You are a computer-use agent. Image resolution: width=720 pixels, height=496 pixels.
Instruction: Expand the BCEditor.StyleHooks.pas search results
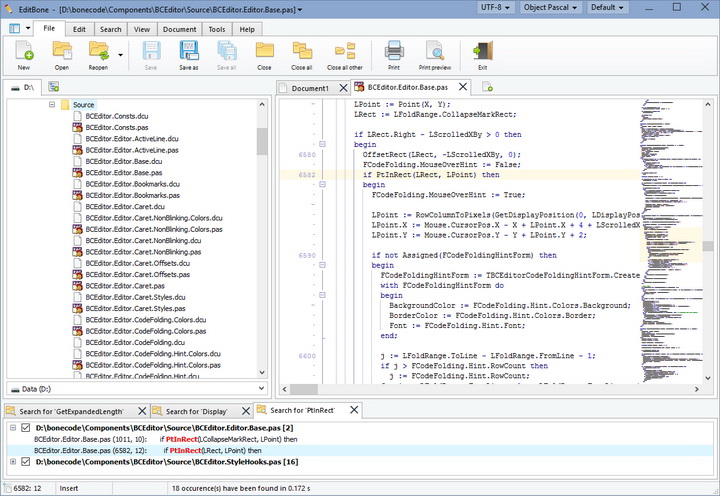point(12,461)
